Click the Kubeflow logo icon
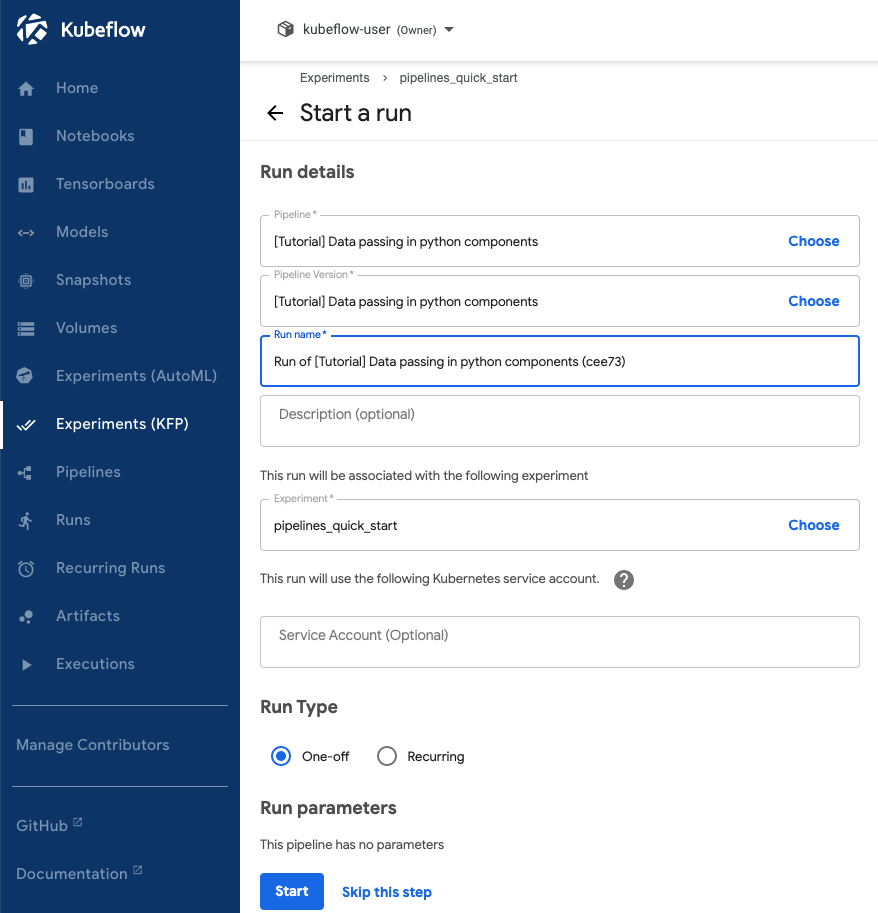The width and height of the screenshot is (878, 913). point(31,29)
